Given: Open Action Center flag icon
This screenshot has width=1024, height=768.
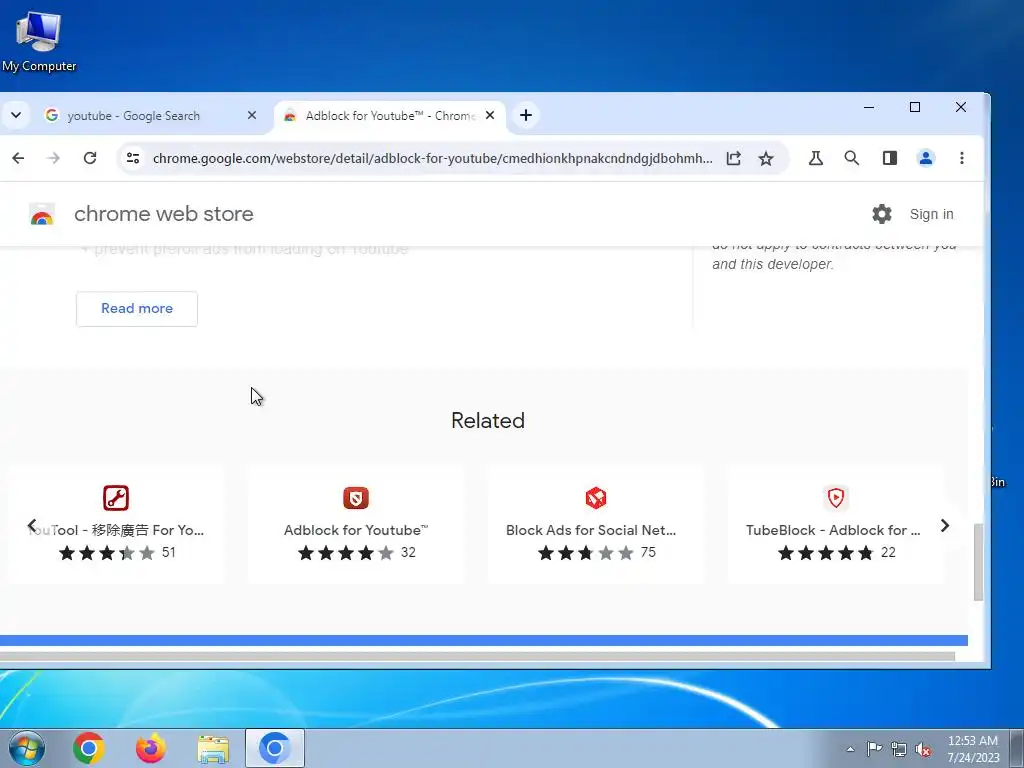Looking at the screenshot, I should [x=874, y=749].
